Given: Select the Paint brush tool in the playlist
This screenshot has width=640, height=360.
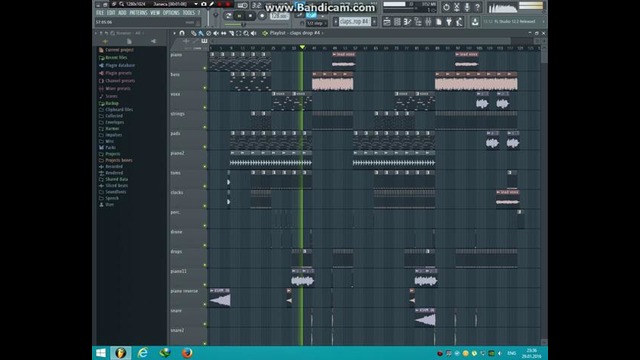Looking at the screenshot, I should tap(201, 33).
